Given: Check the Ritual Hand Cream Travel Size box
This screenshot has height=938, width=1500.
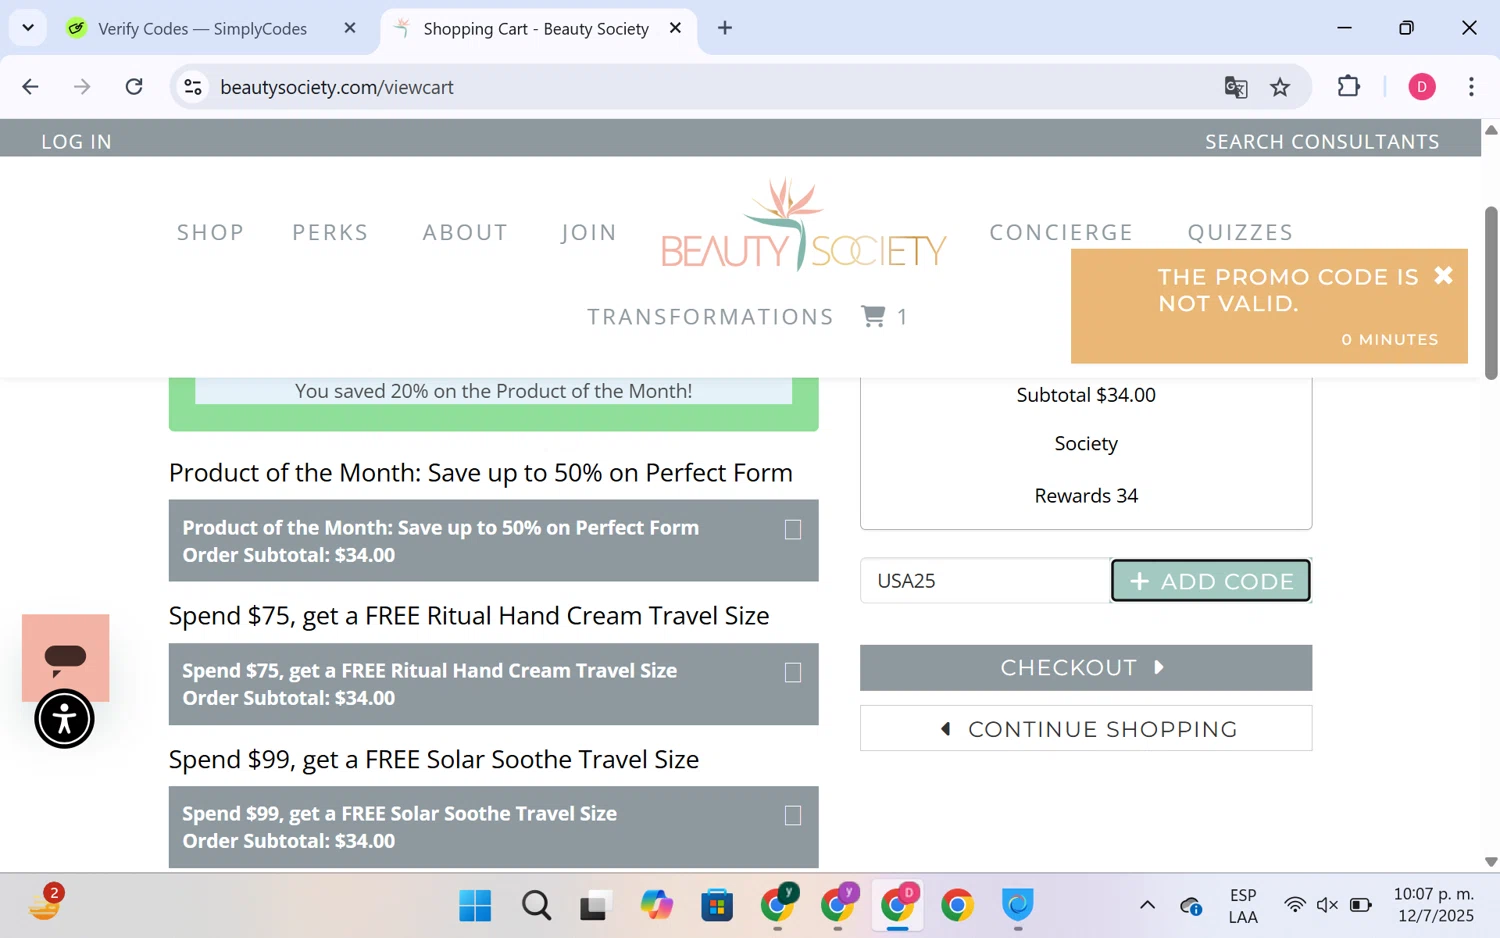Looking at the screenshot, I should [x=793, y=673].
